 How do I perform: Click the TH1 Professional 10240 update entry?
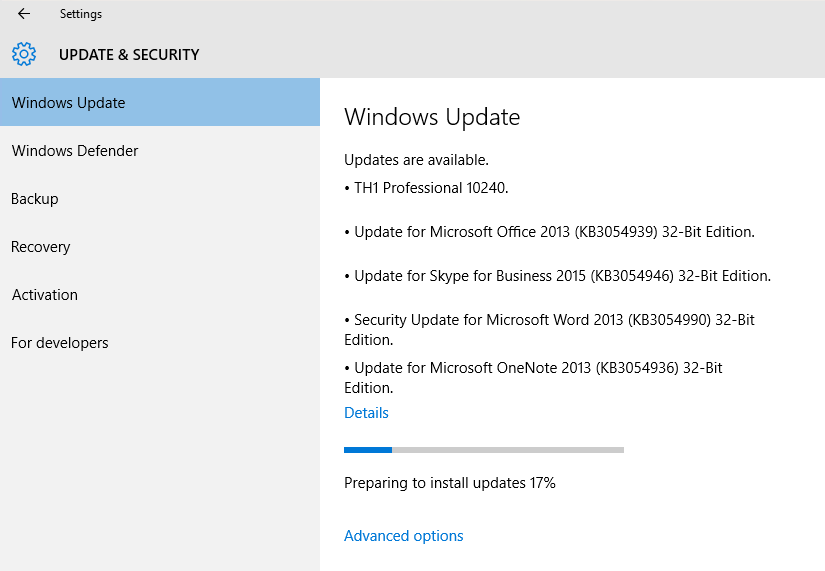(426, 188)
